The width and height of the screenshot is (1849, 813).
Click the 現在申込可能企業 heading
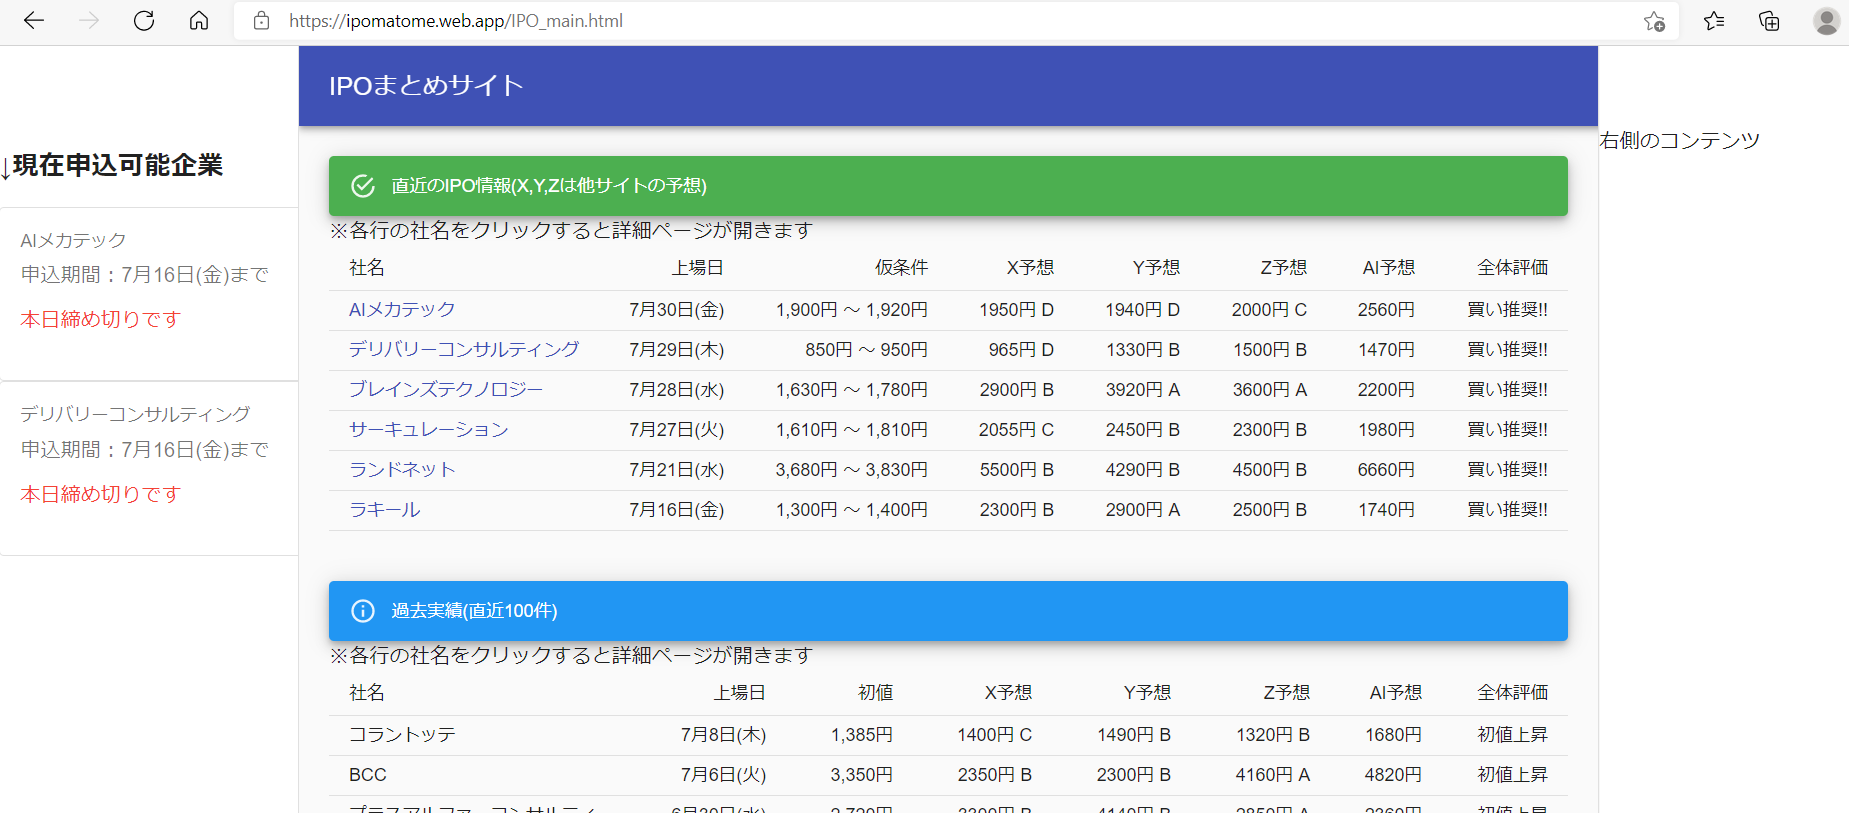(118, 165)
